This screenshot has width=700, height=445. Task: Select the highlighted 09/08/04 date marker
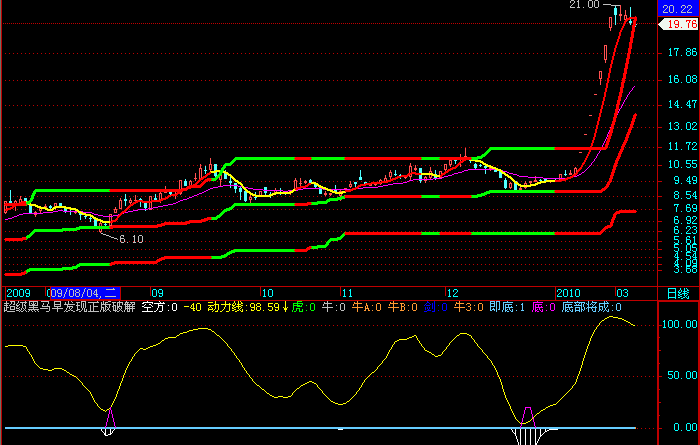83,293
